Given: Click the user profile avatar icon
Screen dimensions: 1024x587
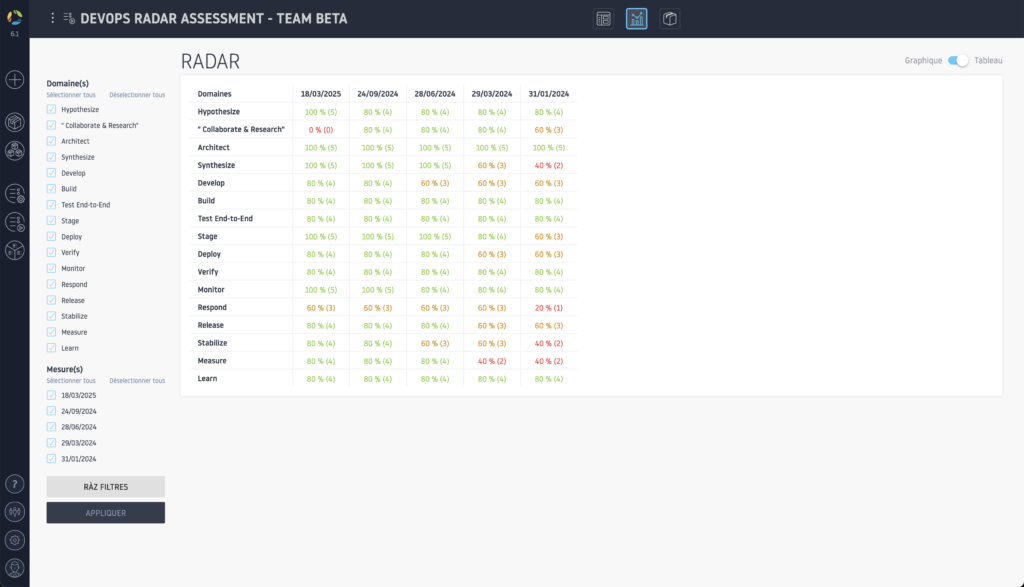Looking at the screenshot, I should click(x=14, y=568).
